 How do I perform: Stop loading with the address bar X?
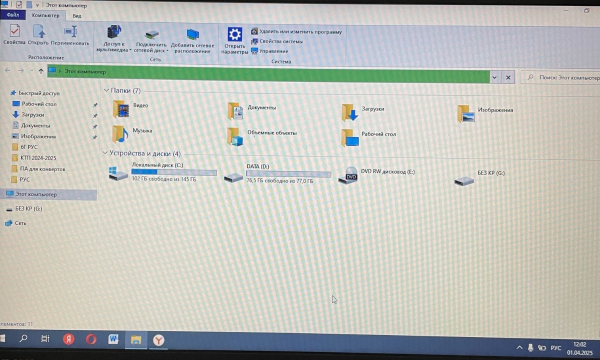click(508, 78)
